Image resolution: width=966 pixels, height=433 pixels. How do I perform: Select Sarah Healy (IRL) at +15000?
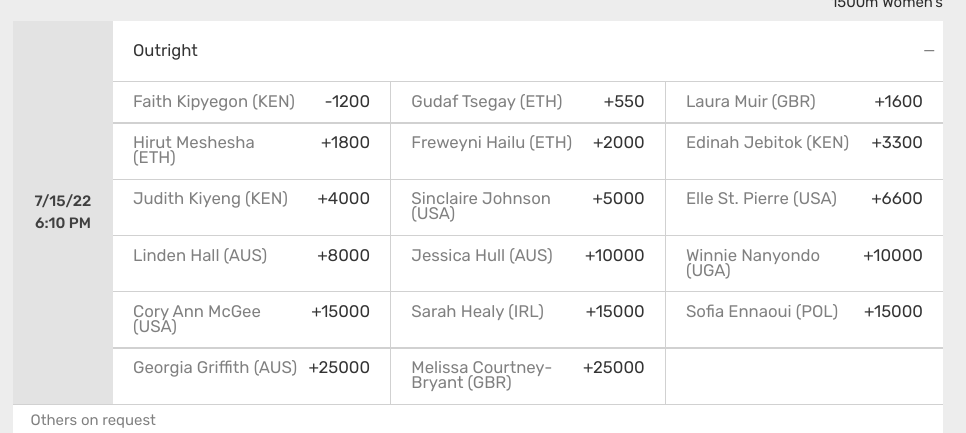pyautogui.click(x=528, y=320)
